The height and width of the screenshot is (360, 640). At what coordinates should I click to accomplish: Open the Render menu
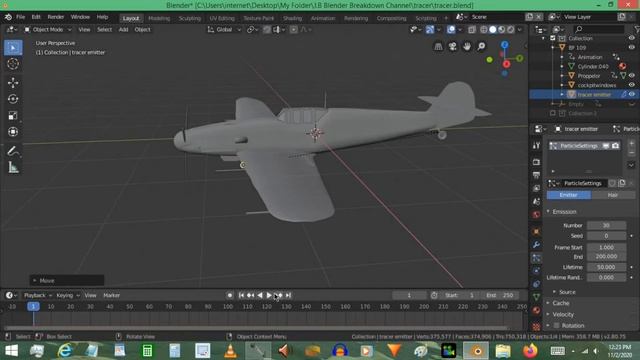[56, 17]
